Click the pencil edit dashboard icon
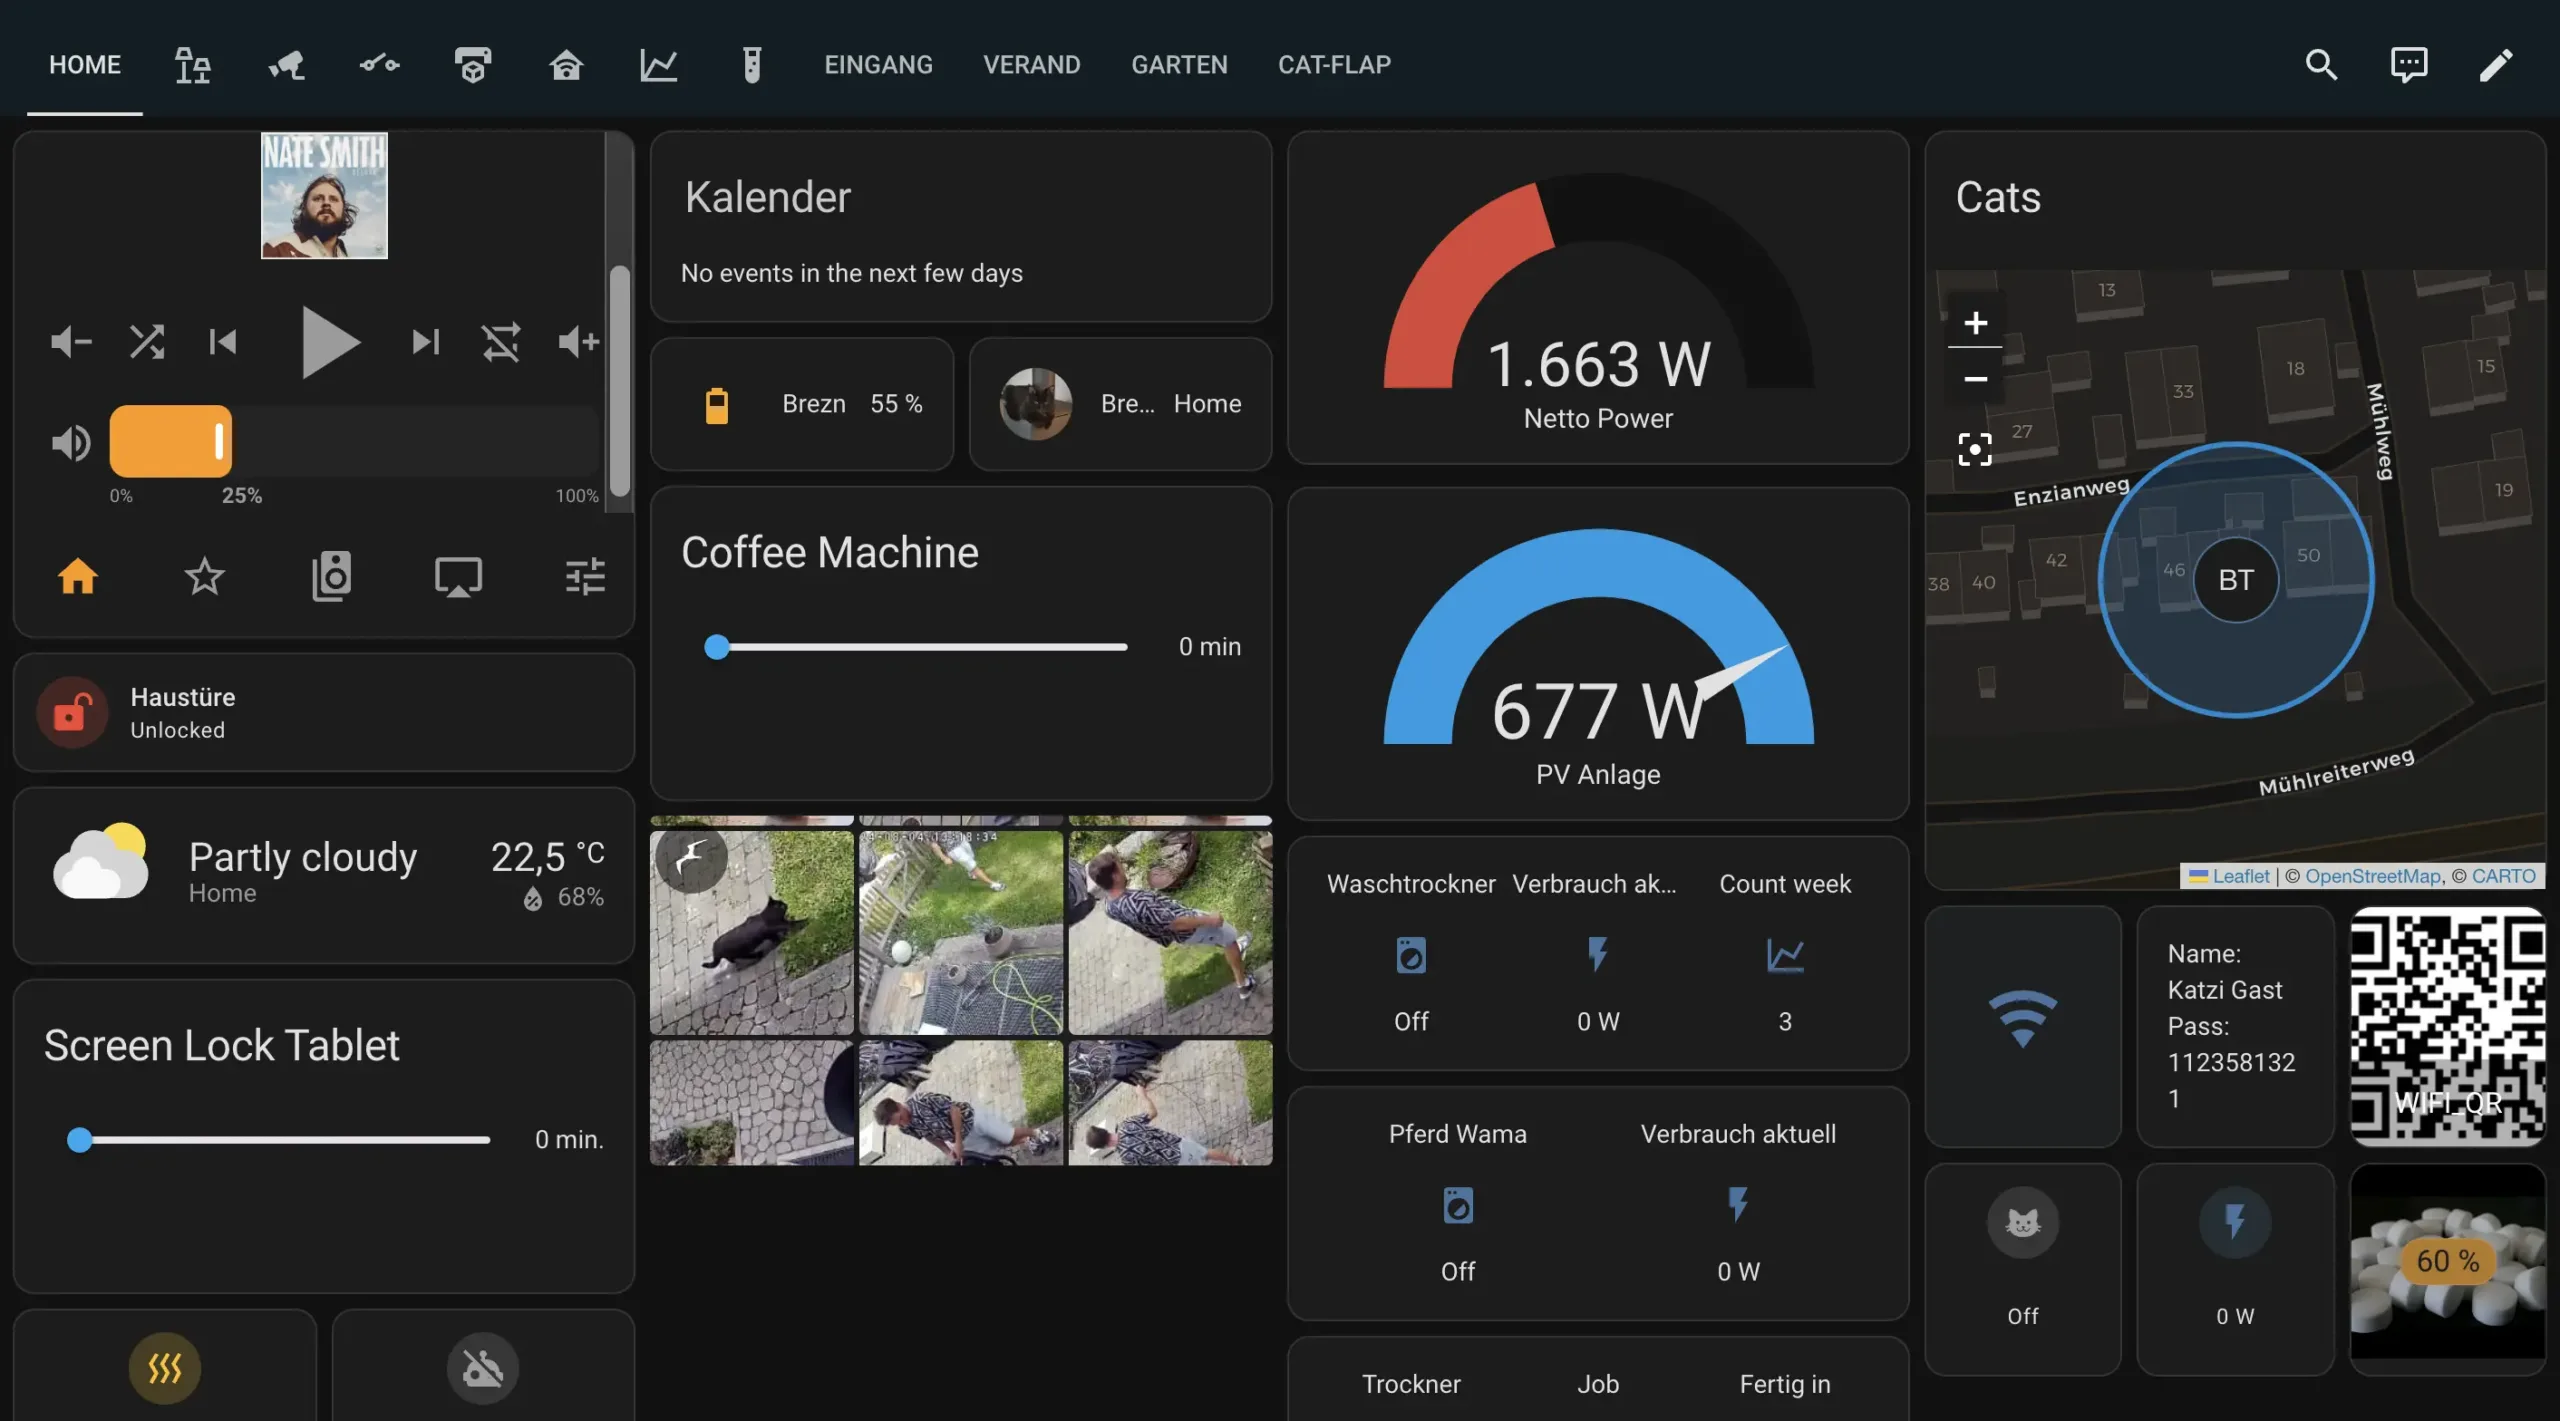 click(x=2496, y=65)
